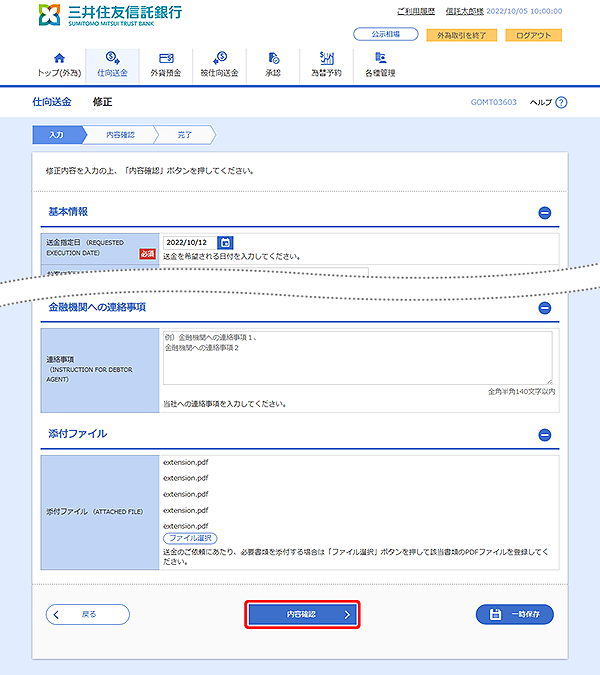Click the 送金指定日 date field
Screen dimensions: 600x675
click(x=189, y=242)
